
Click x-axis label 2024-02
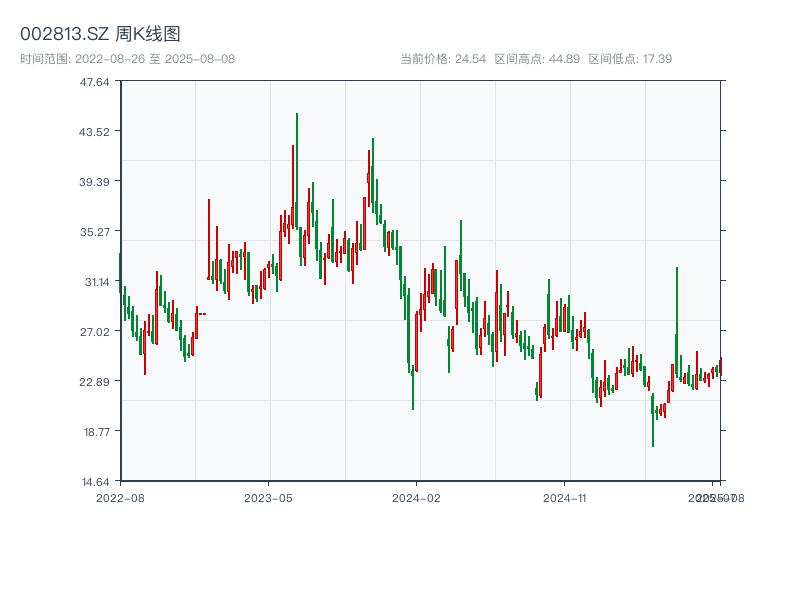[416, 498]
